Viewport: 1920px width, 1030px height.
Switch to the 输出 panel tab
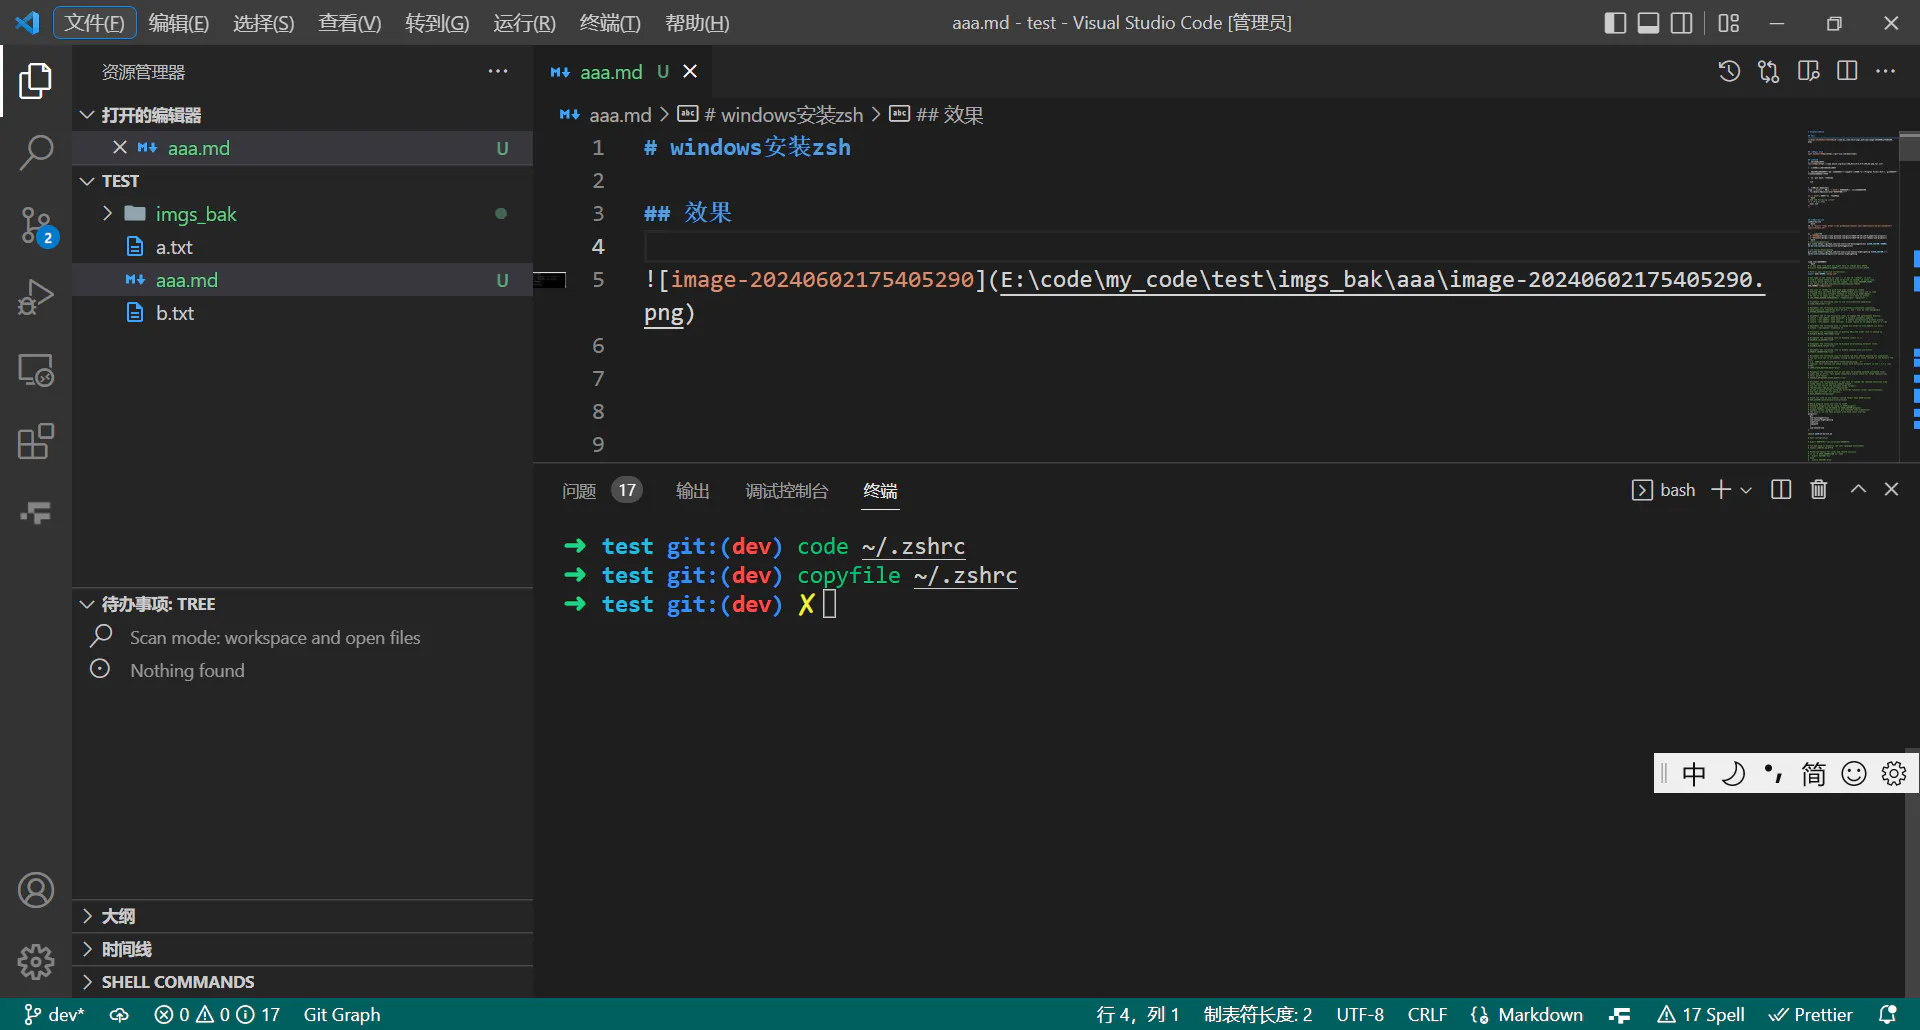click(692, 491)
